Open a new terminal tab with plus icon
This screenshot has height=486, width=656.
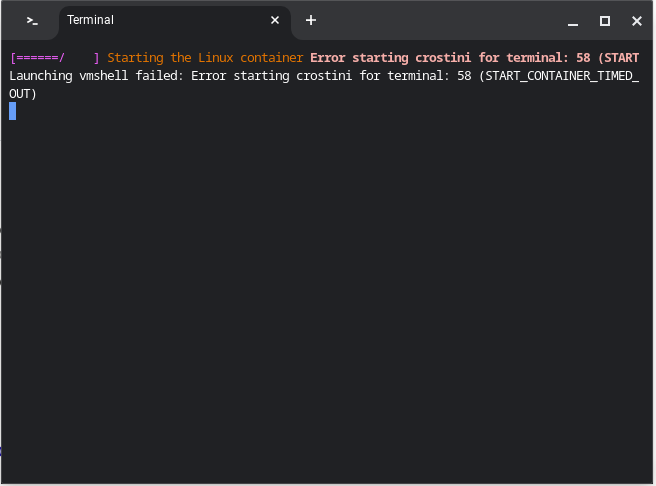(x=310, y=20)
